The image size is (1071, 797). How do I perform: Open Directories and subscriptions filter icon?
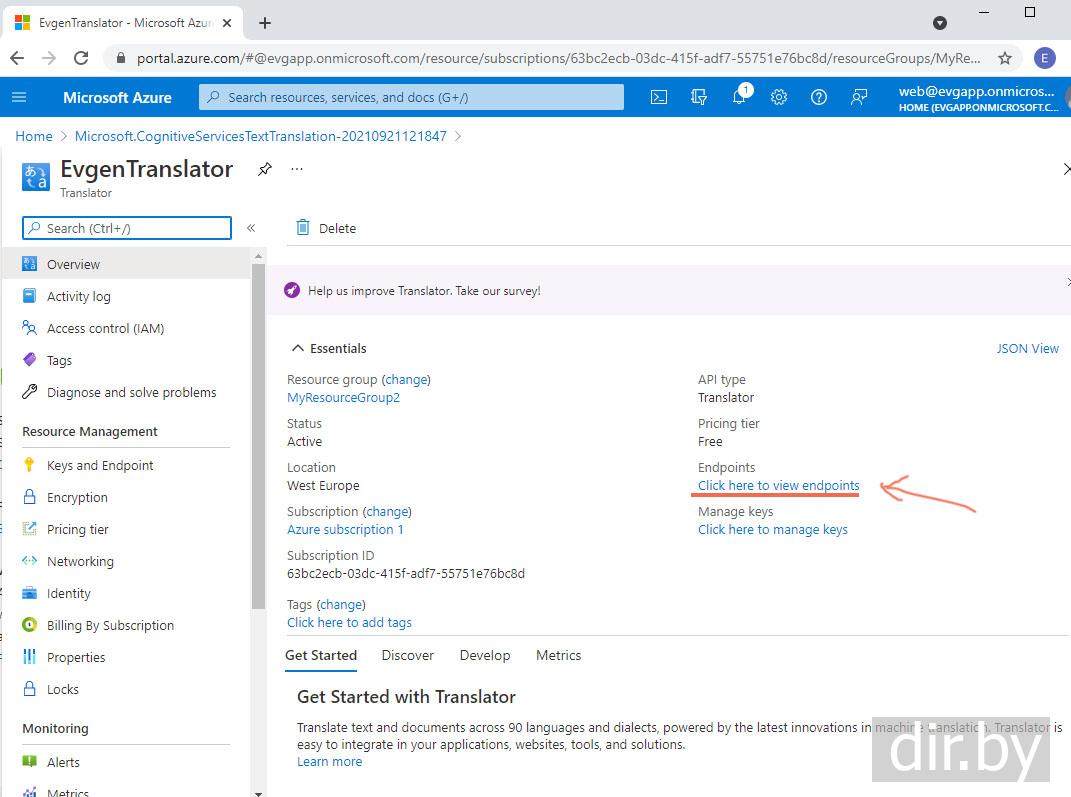point(699,97)
